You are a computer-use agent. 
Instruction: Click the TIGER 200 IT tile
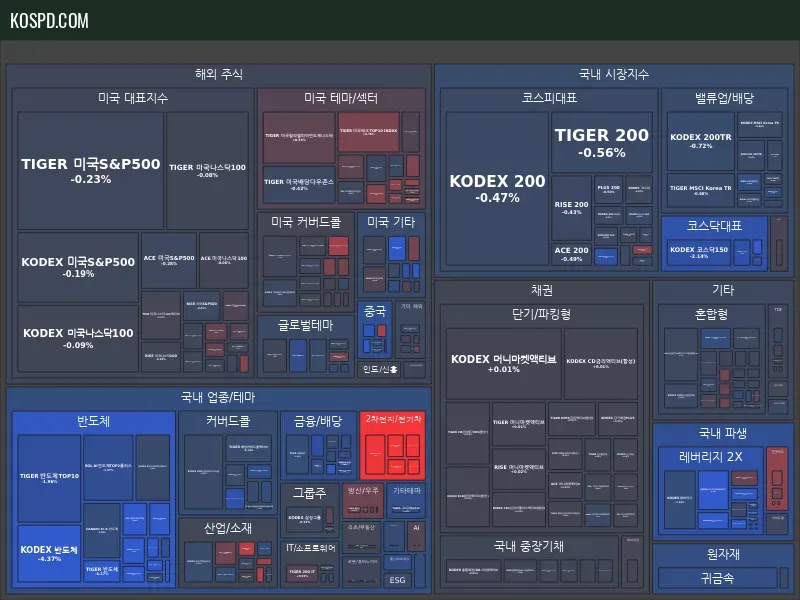[303, 573]
